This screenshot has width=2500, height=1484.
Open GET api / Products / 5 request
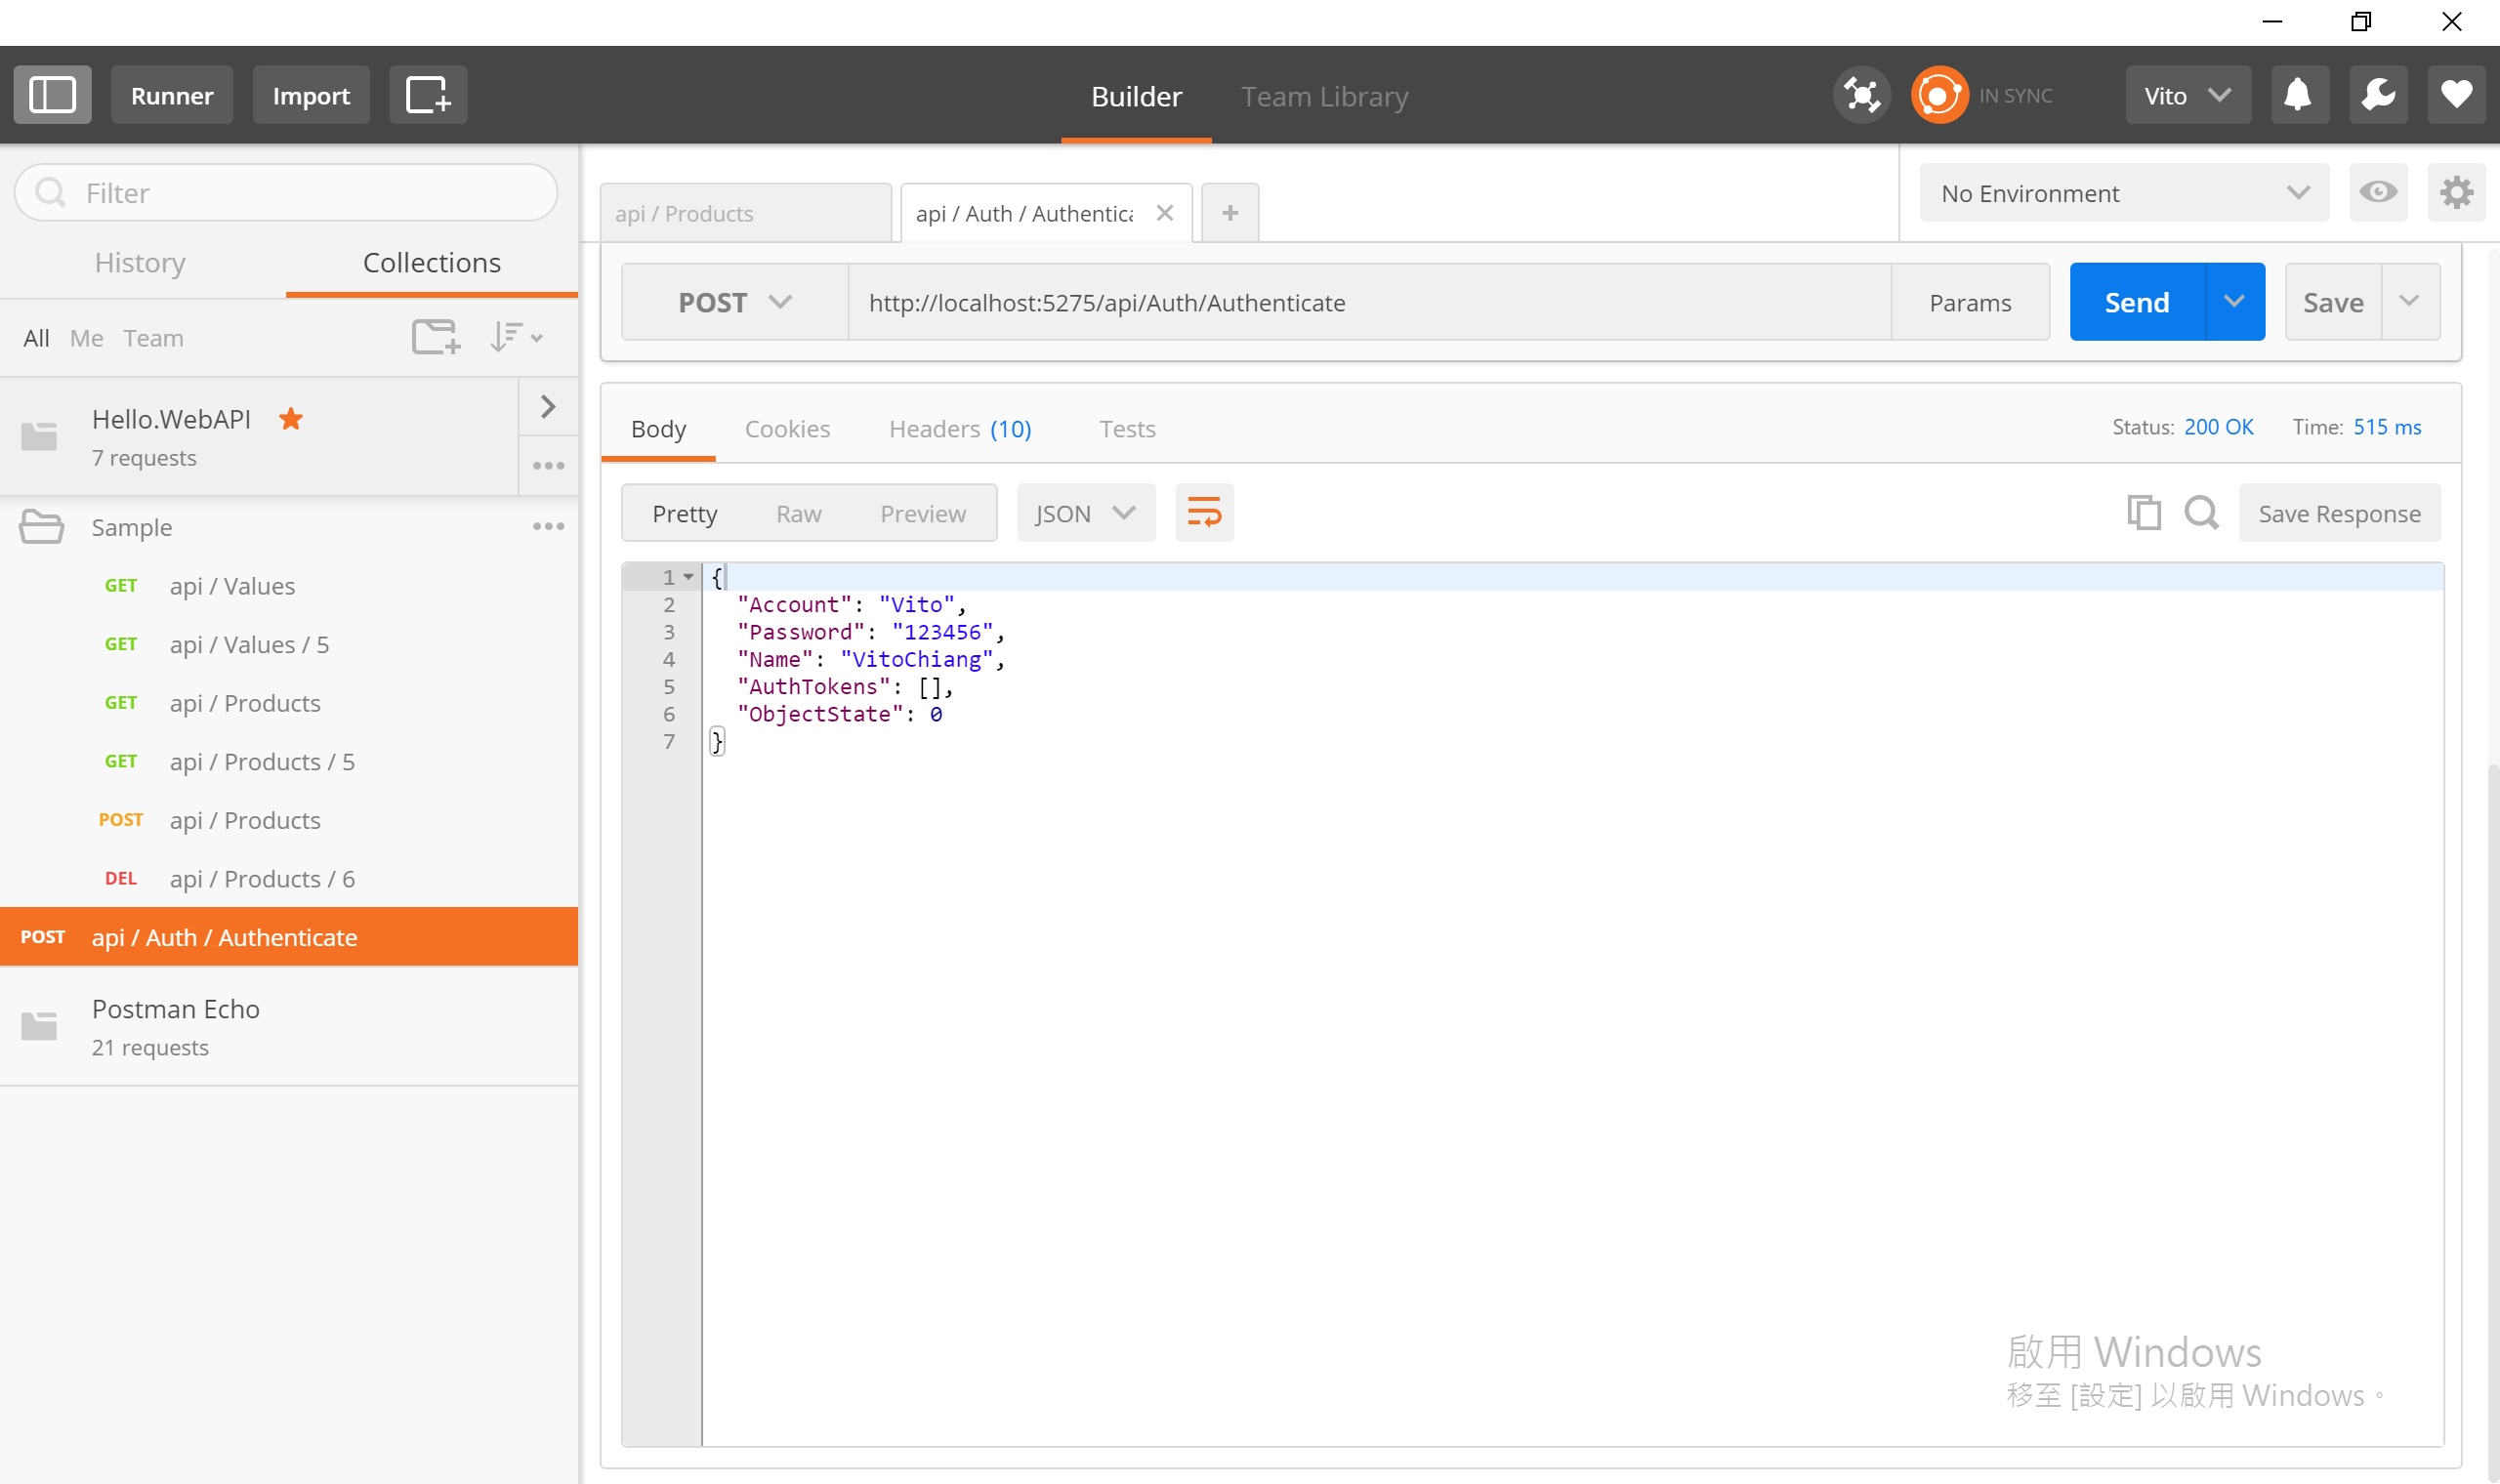coord(289,761)
